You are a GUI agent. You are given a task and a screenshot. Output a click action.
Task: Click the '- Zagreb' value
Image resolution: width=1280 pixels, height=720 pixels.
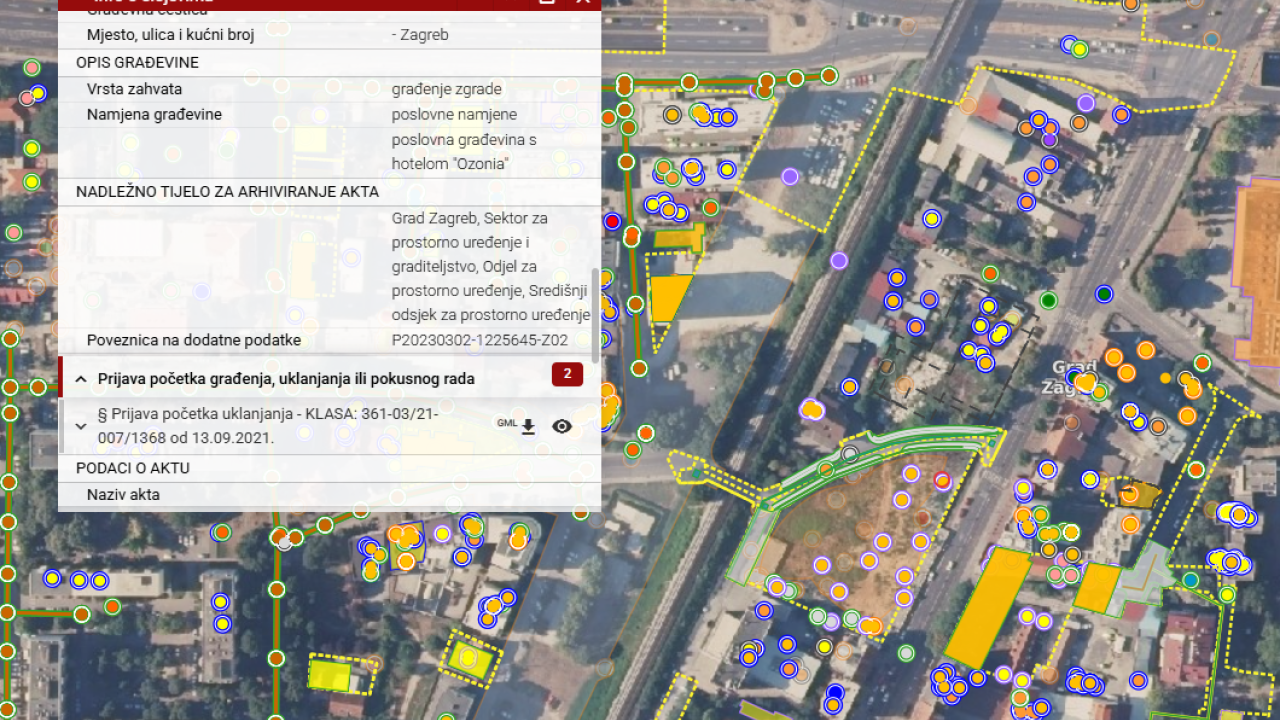coord(420,35)
